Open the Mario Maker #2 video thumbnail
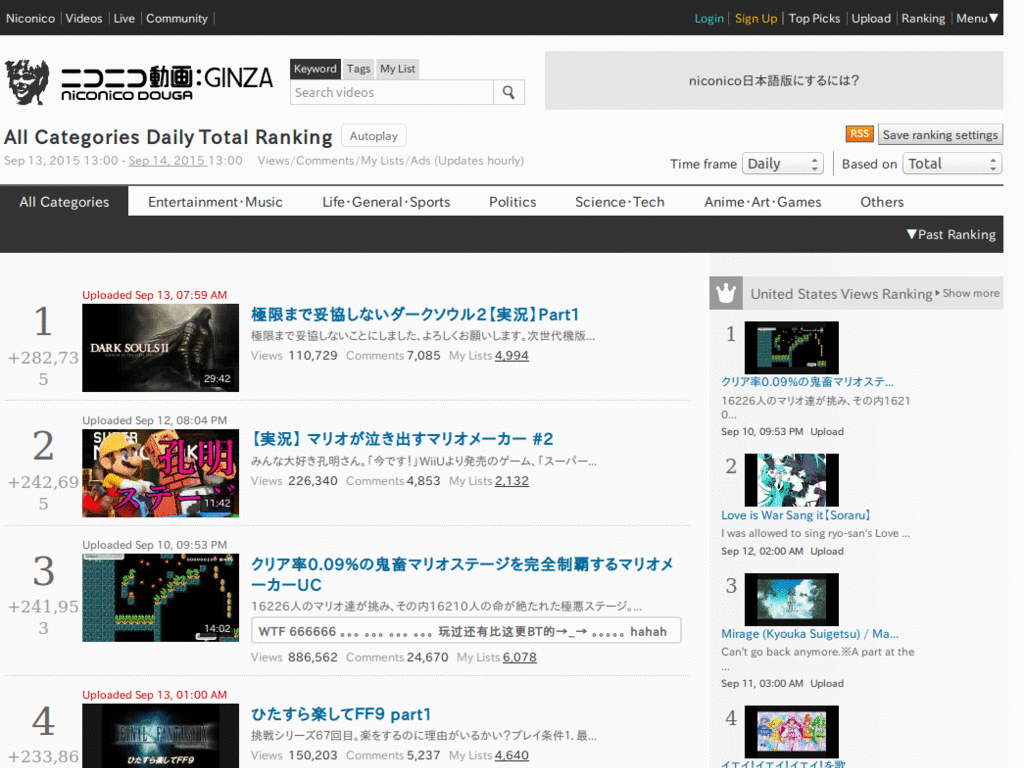Image resolution: width=1024 pixels, height=768 pixels. point(160,472)
